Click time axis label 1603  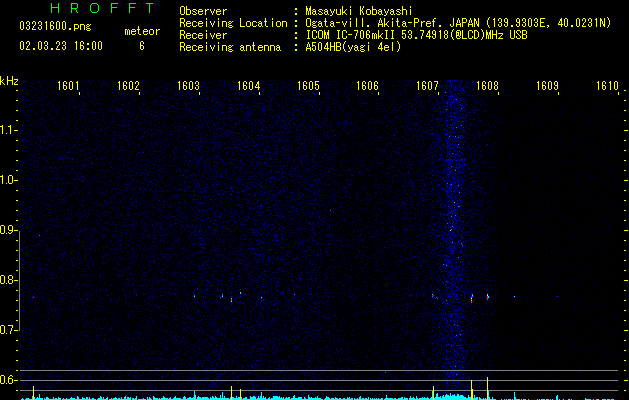(188, 86)
